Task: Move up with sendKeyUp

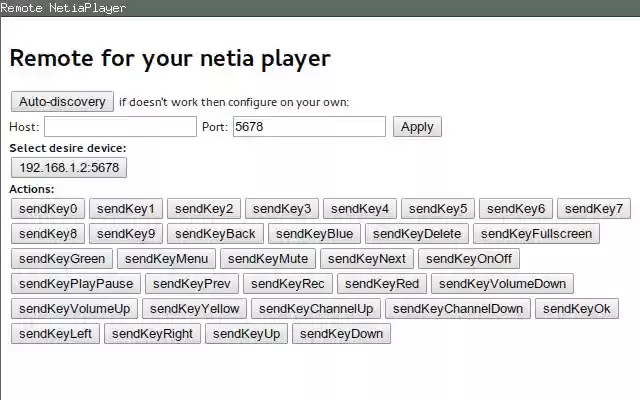Action: [x=246, y=333]
